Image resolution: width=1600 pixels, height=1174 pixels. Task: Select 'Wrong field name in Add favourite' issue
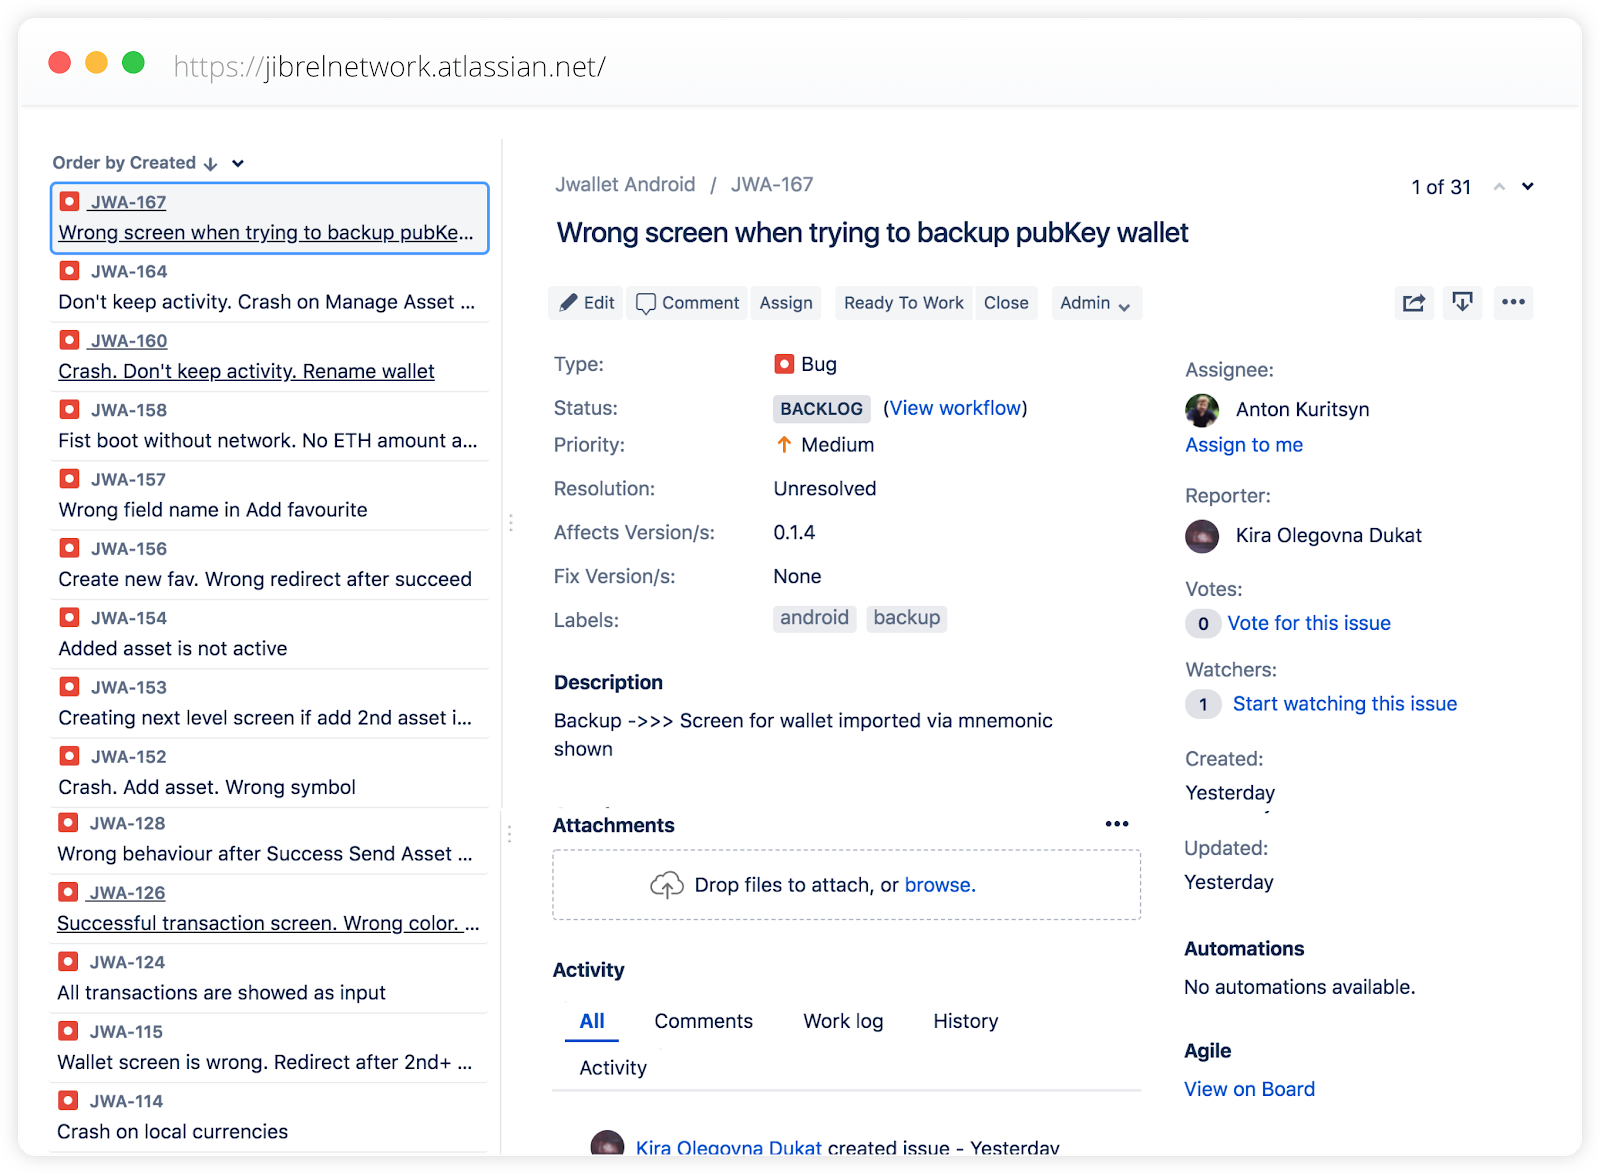pos(269,495)
